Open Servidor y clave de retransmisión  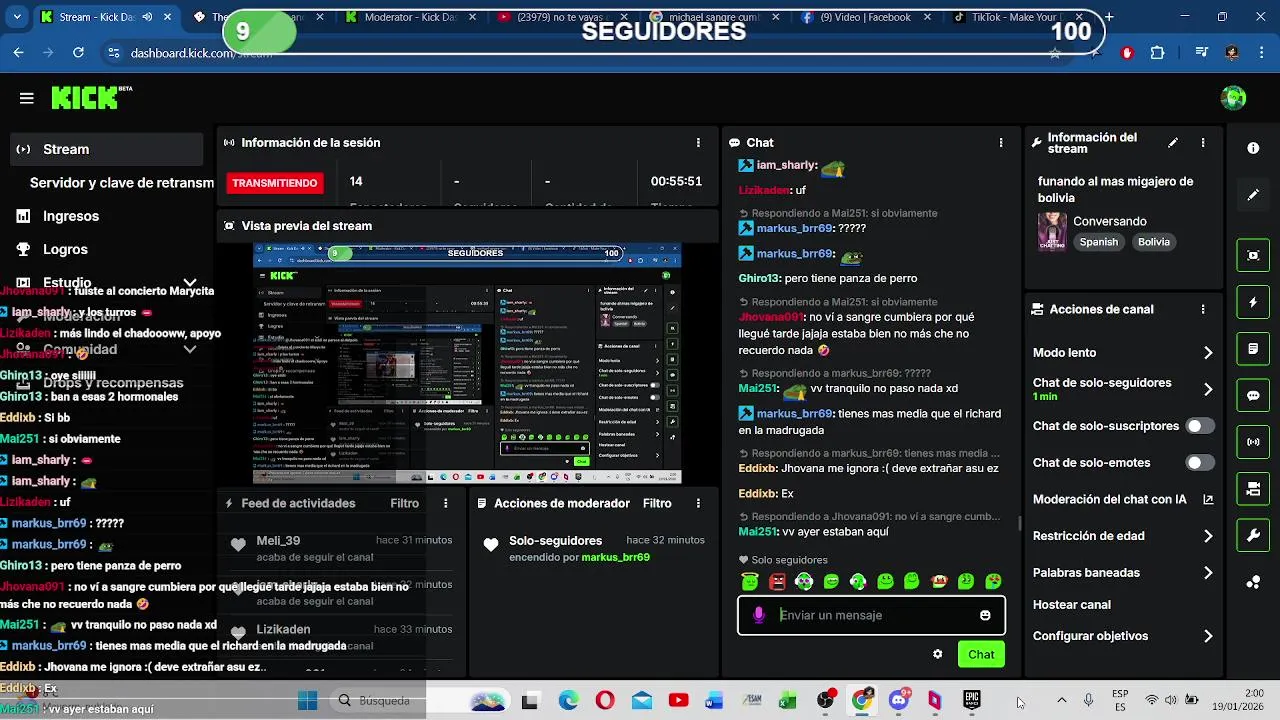[x=121, y=183]
